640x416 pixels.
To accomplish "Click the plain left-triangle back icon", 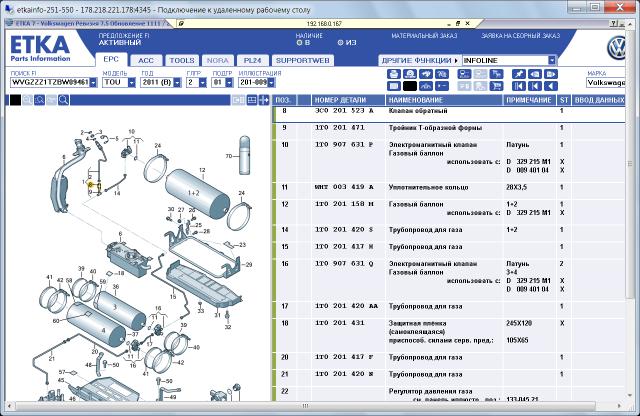I will (551, 86).
